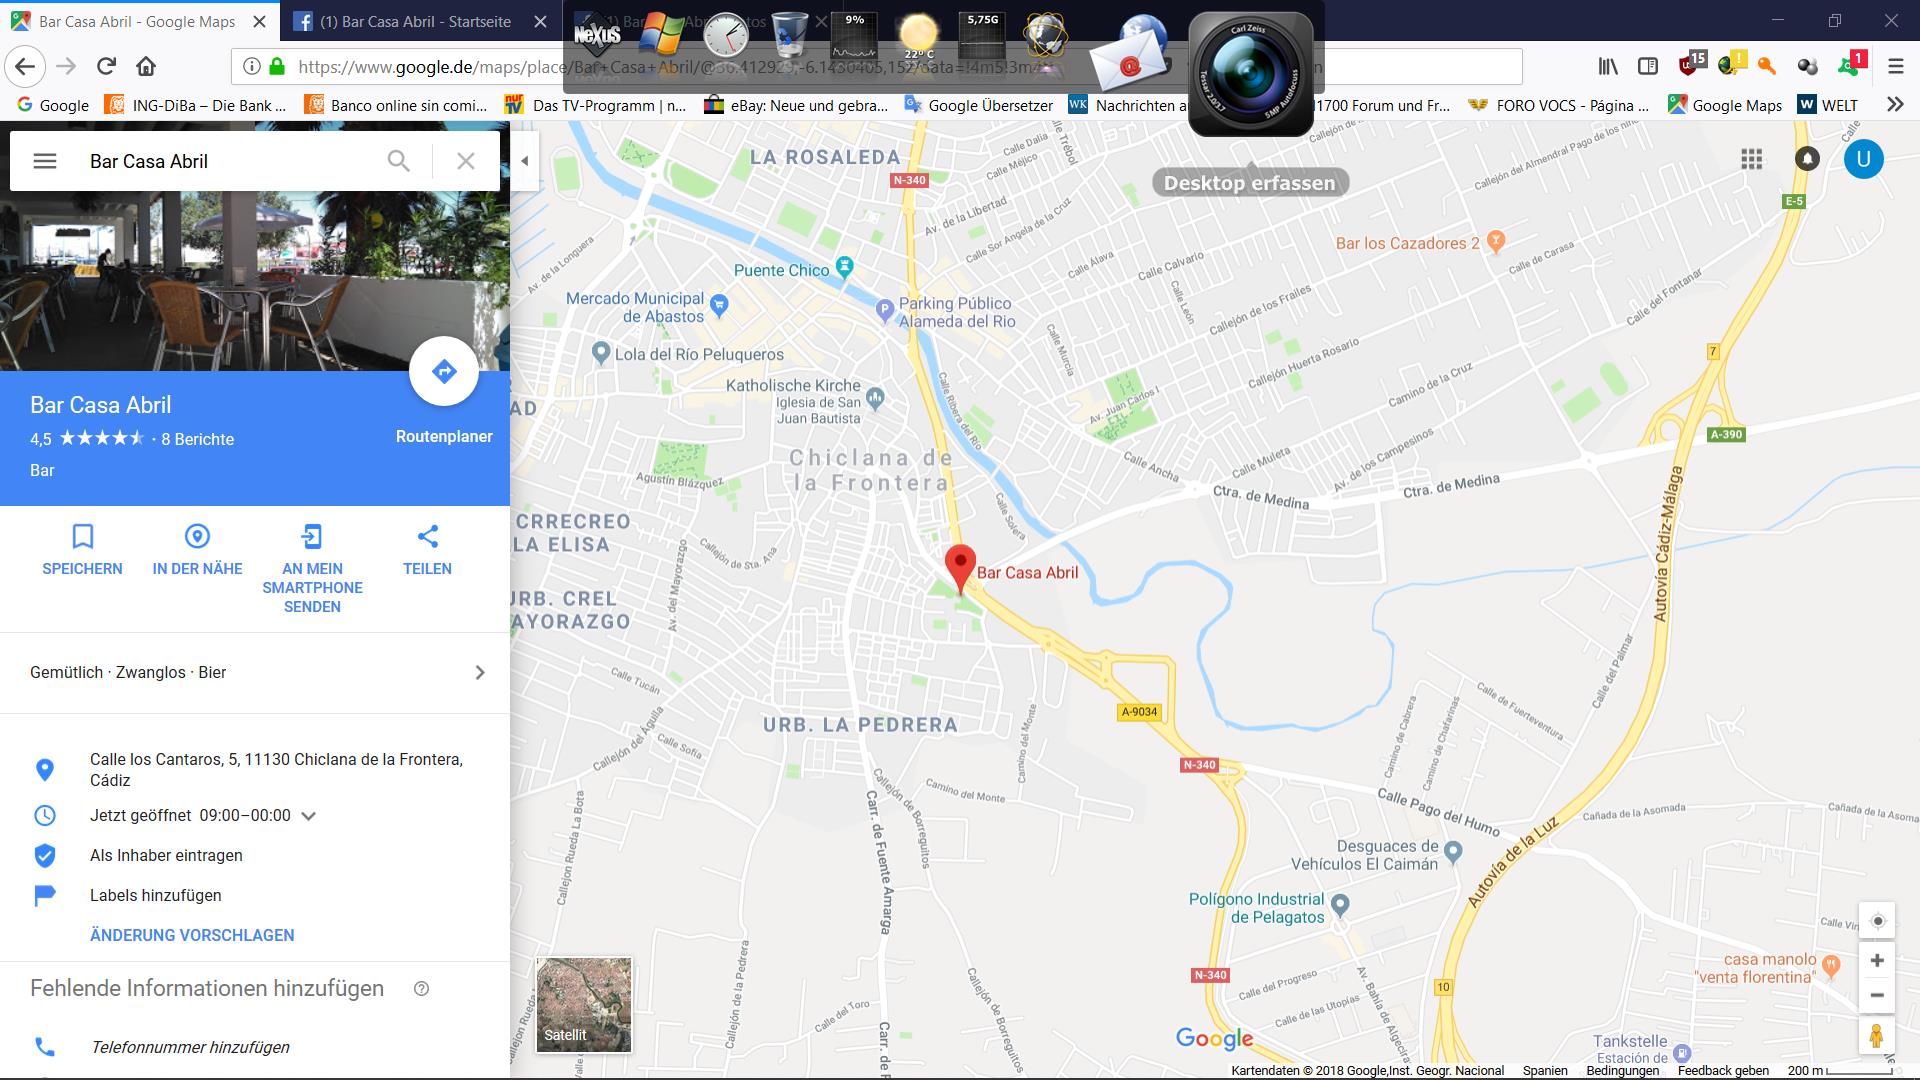Click the In der Nähe icon
This screenshot has width=1920, height=1080.
(x=197, y=537)
